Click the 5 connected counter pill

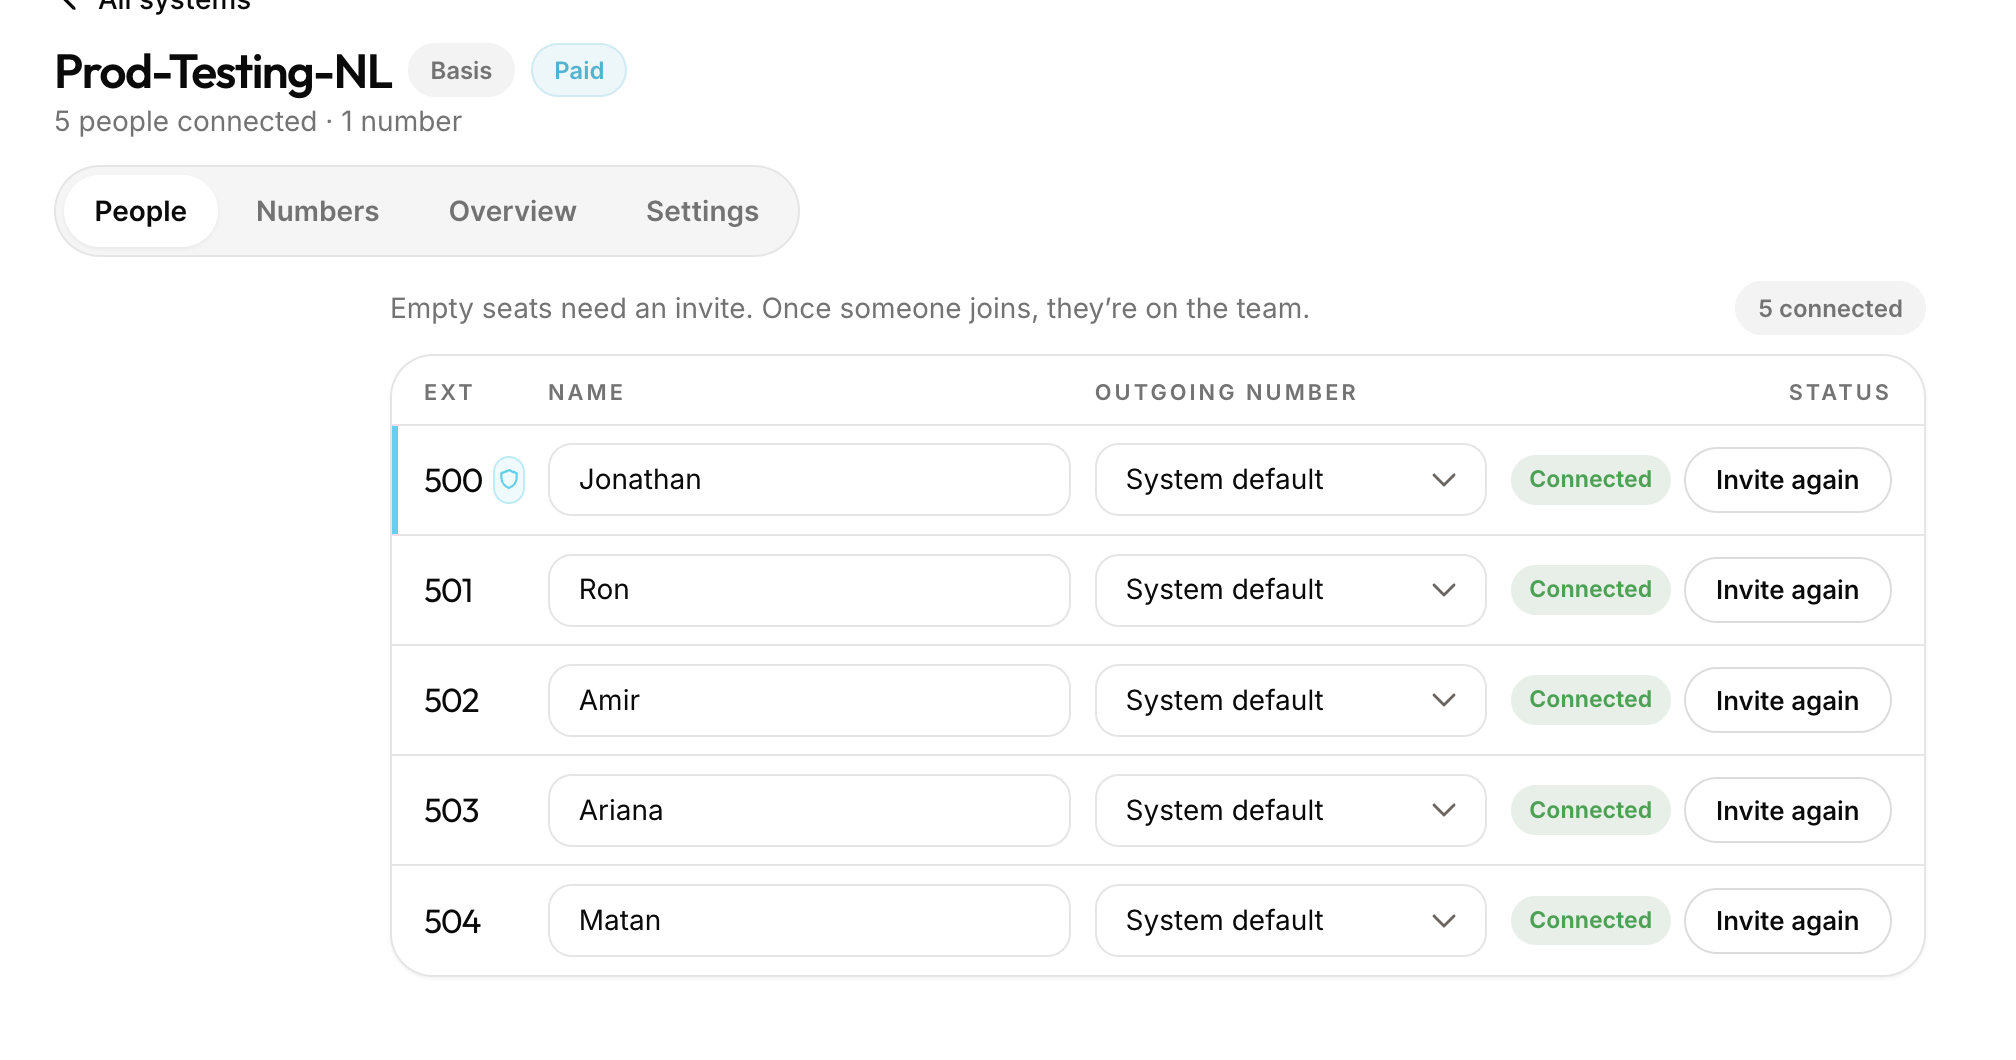(1830, 308)
